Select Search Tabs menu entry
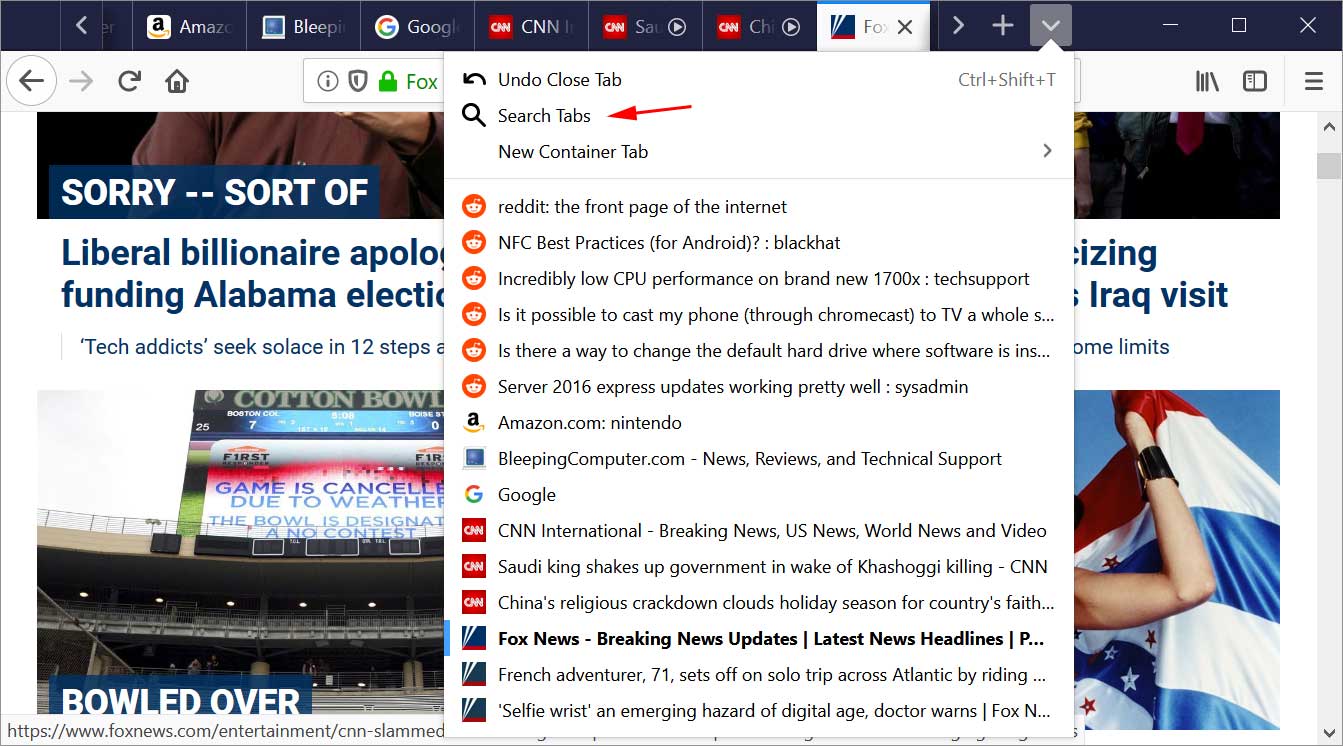Screen dimensions: 1343x746 click(x=759, y=116)
